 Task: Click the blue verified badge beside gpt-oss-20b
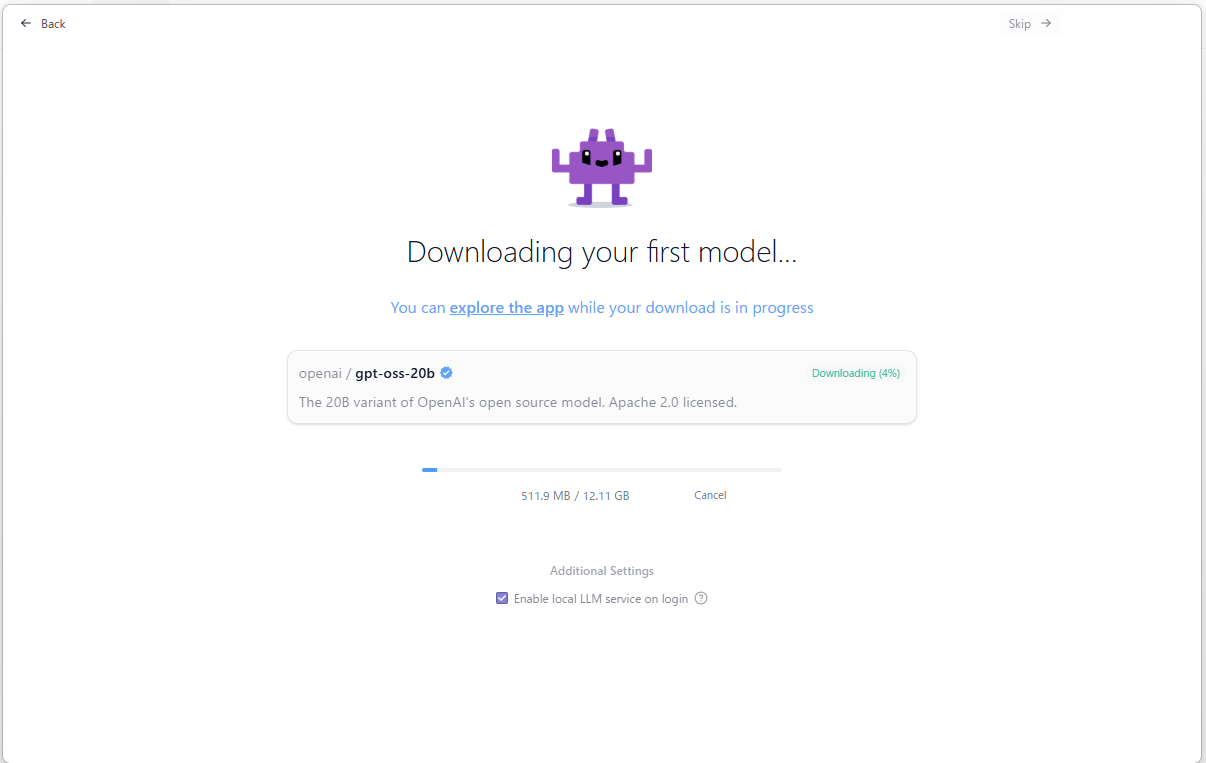pos(447,373)
